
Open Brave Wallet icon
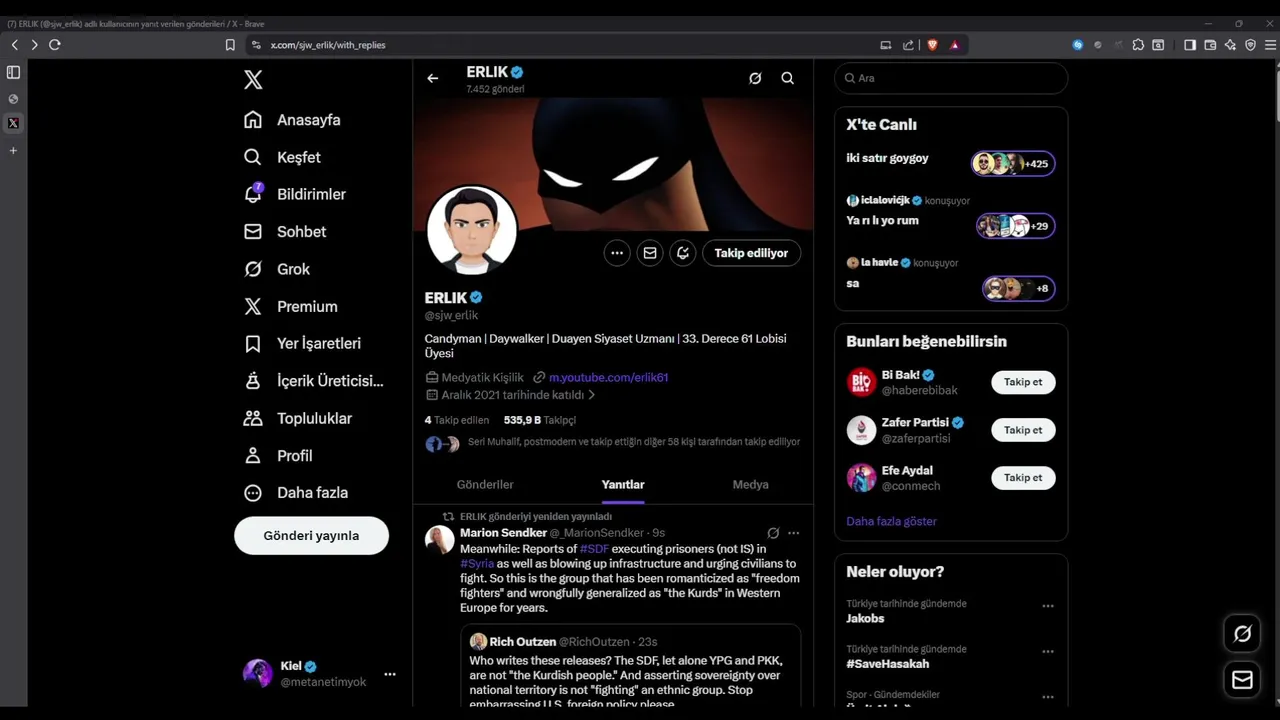tap(1210, 45)
